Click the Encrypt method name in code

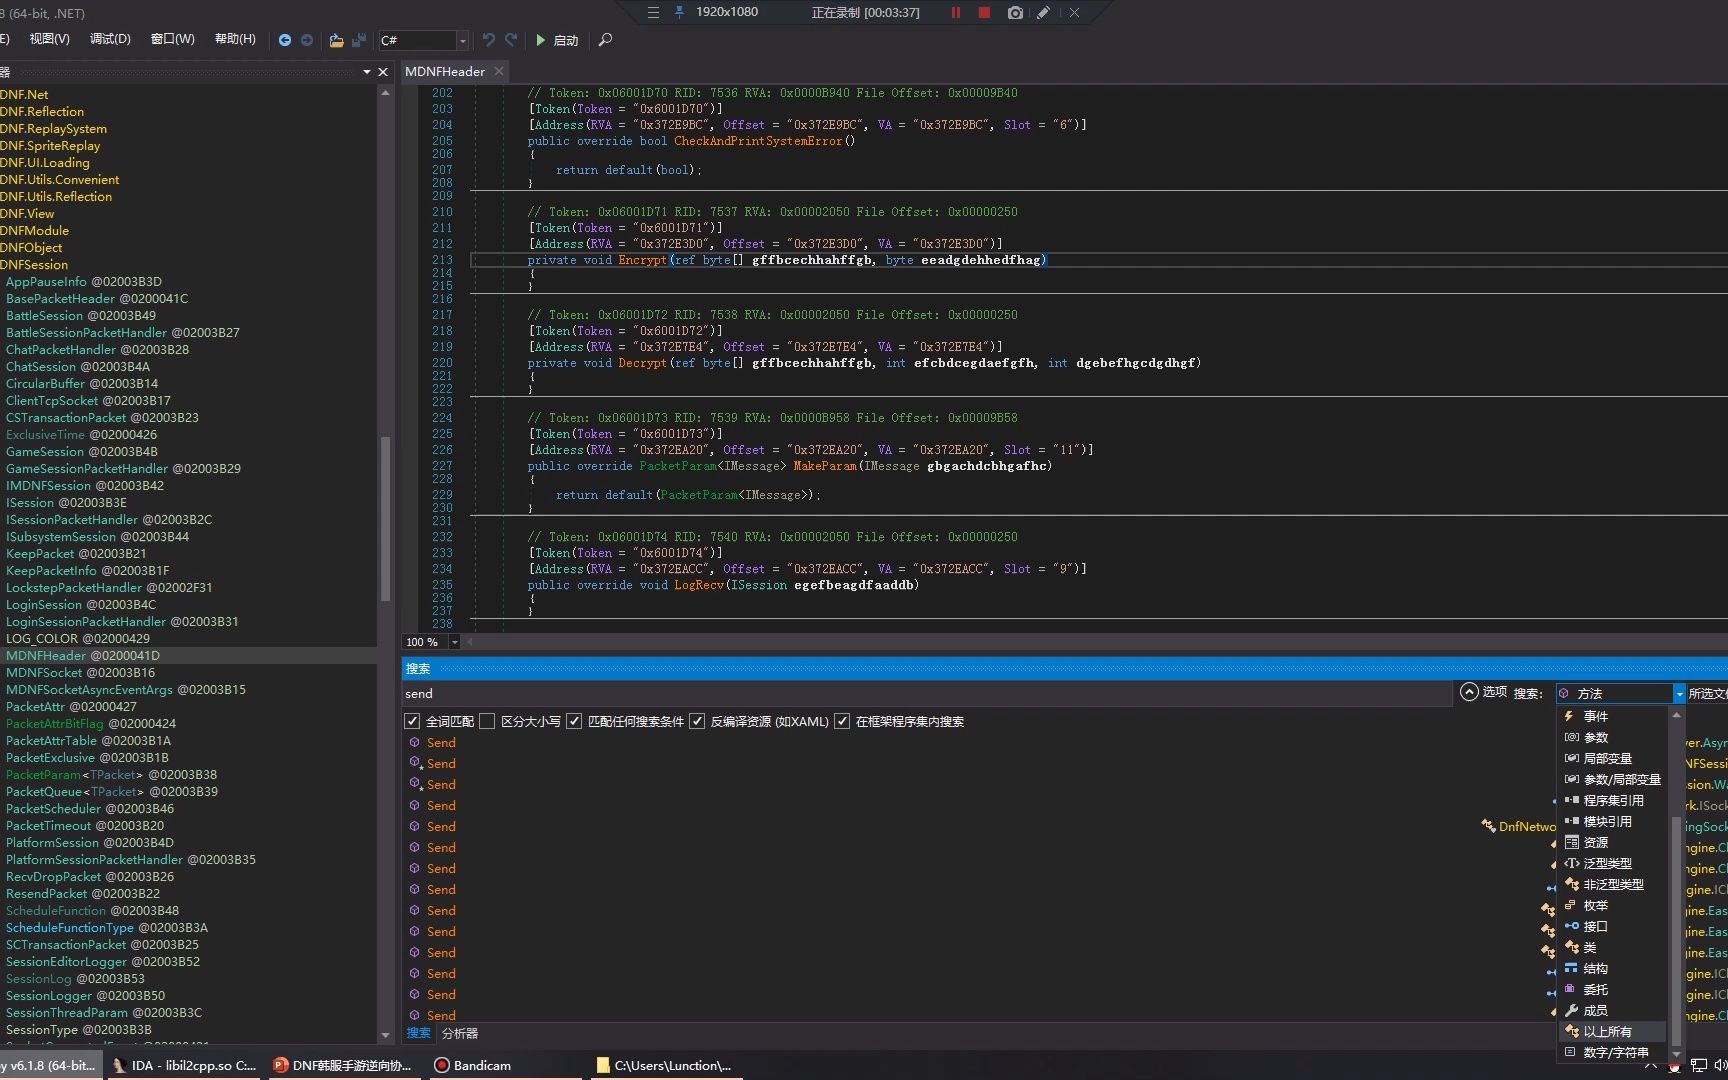642,260
